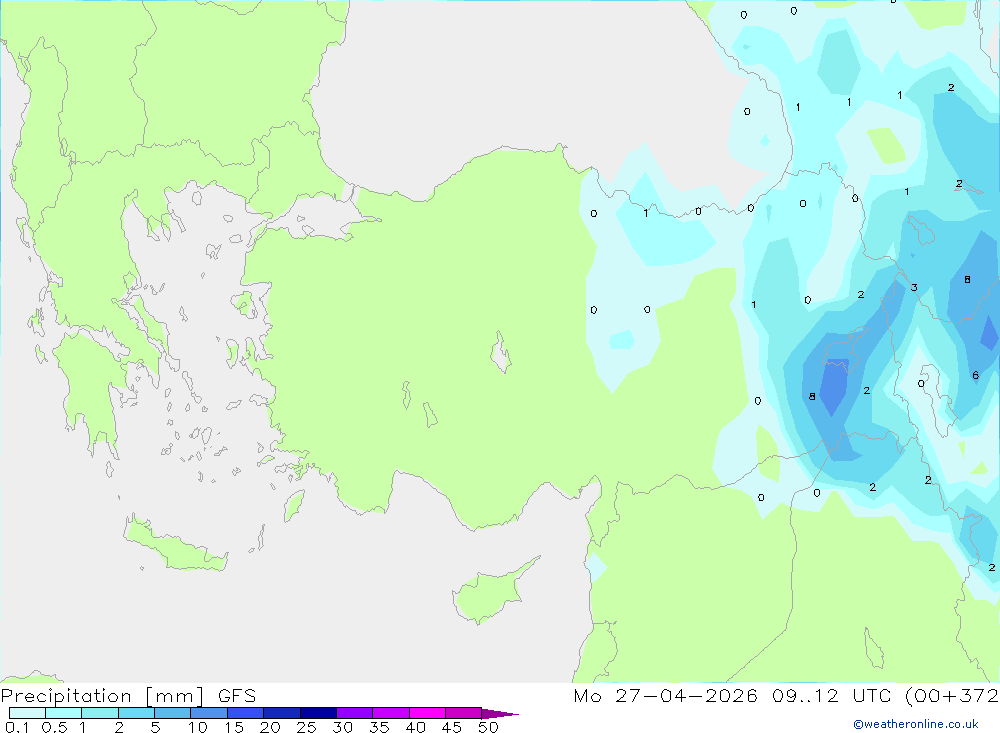
Task: Select the 45–50 mm legend color swatch
Action: pos(463,713)
